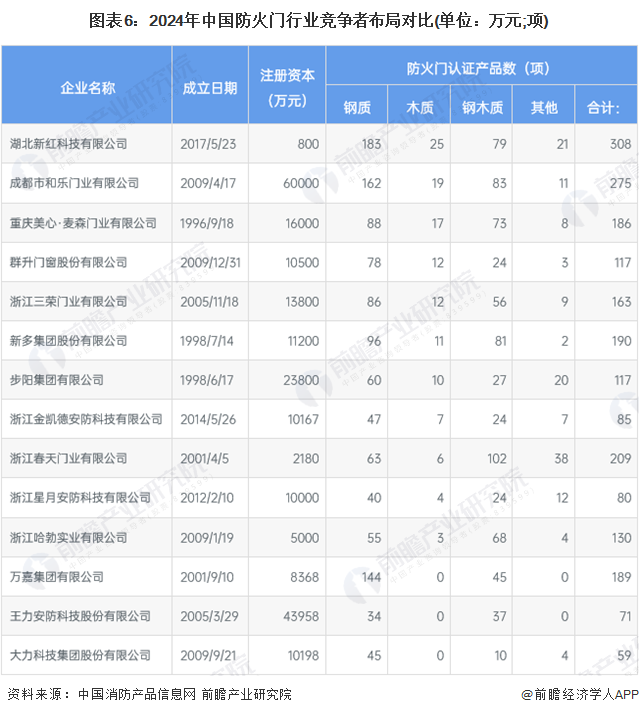Click the '@前瞻经济学人APP' credit text
The width and height of the screenshot is (639, 715).
pyautogui.click(x=580, y=694)
